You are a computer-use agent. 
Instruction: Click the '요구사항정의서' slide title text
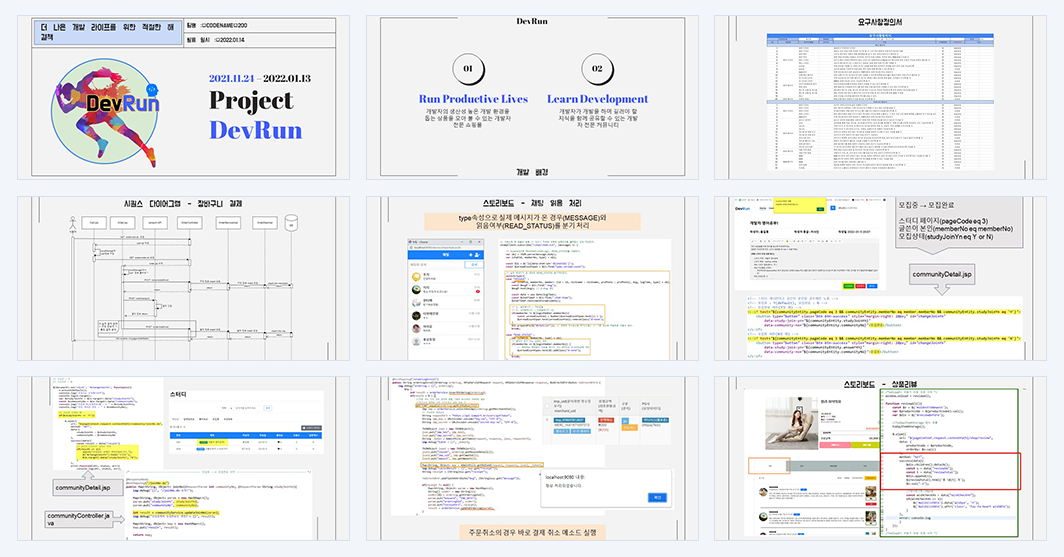(880, 22)
